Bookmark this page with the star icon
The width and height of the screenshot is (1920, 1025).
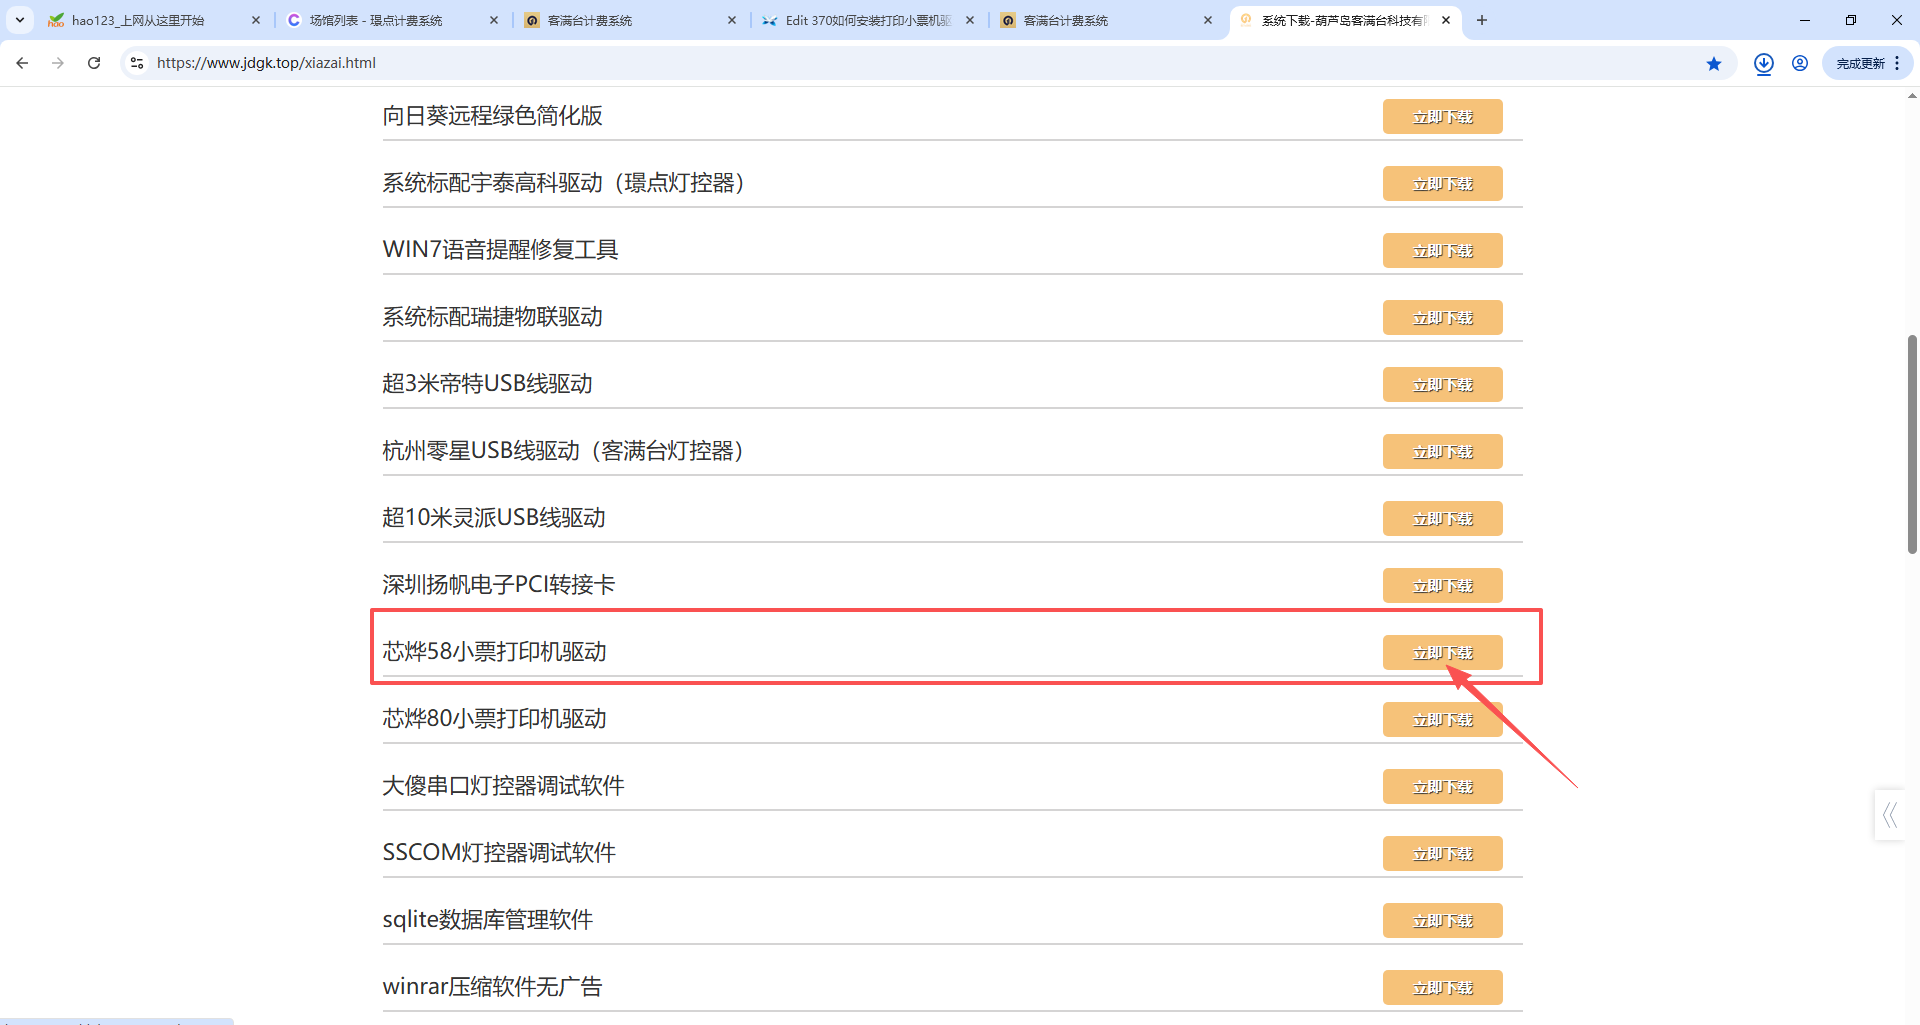(1714, 64)
